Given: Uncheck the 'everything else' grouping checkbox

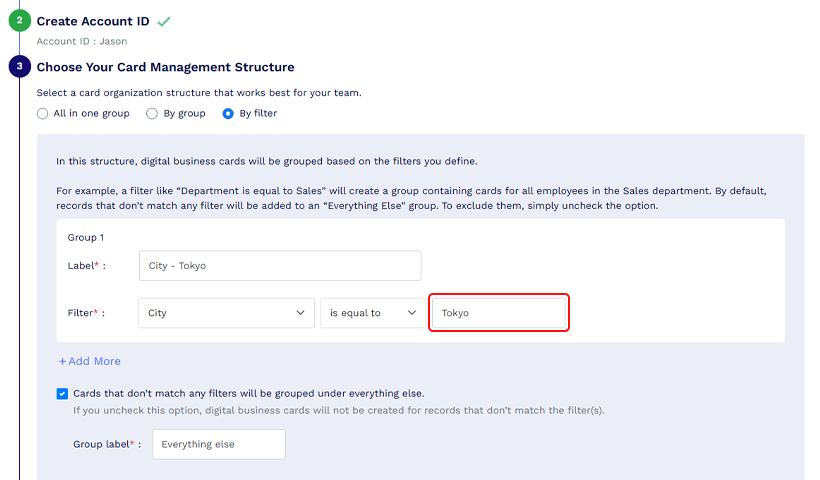Looking at the screenshot, I should (x=62, y=394).
